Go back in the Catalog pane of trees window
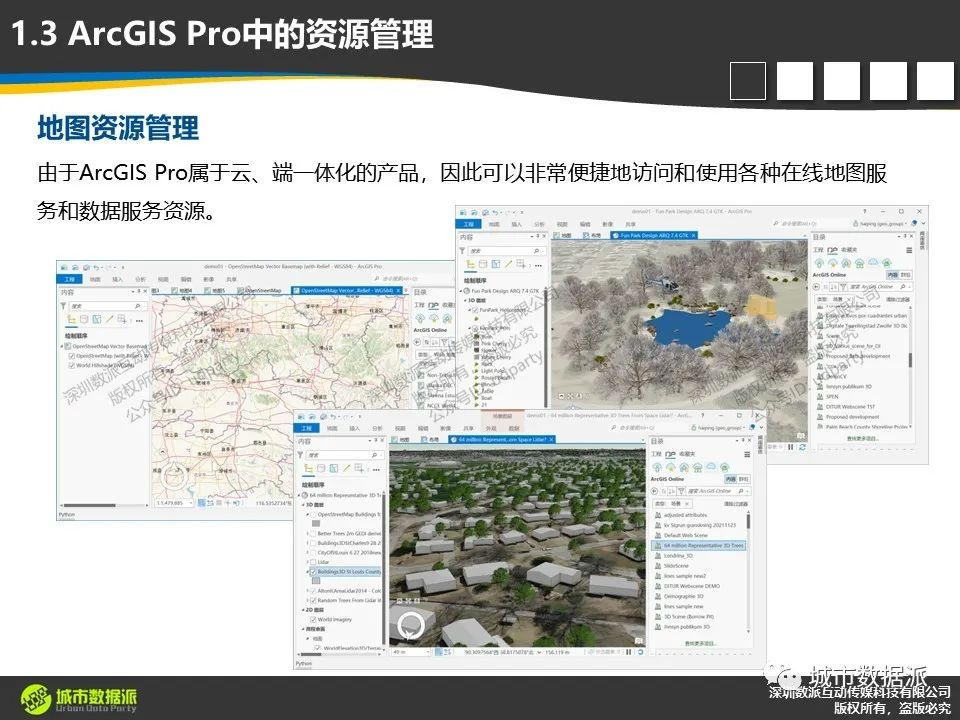960x720 pixels. tap(654, 491)
